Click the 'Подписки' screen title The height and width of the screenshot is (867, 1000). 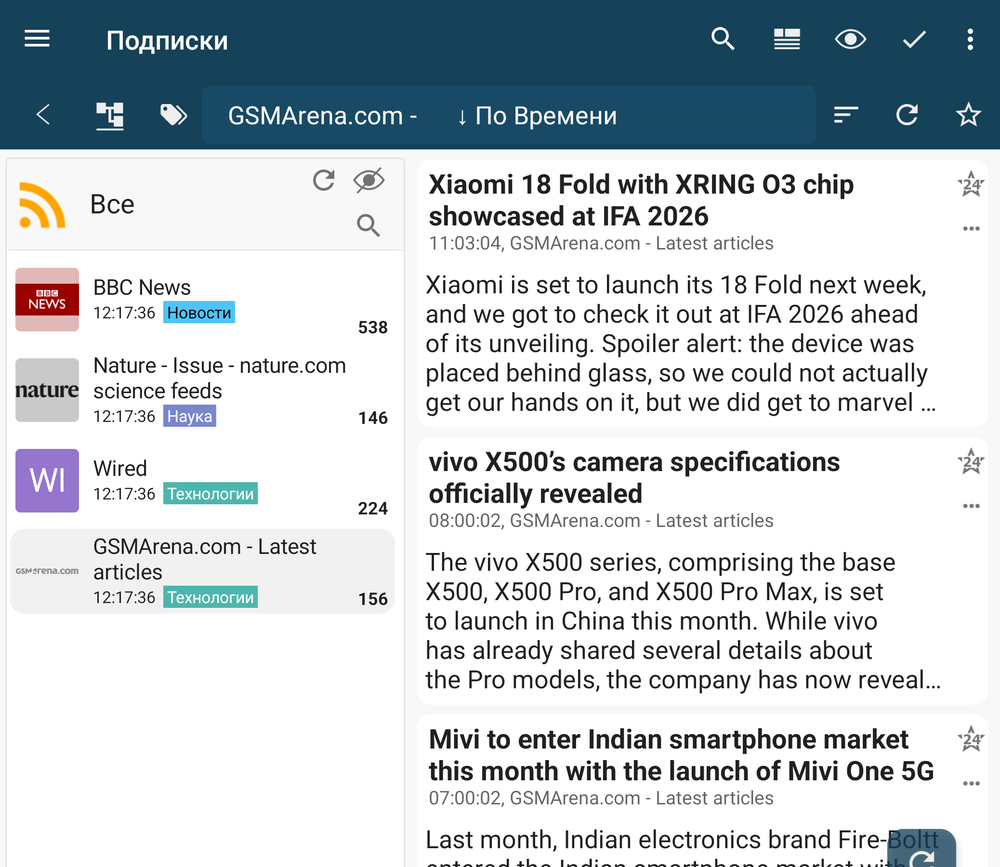pos(167,41)
